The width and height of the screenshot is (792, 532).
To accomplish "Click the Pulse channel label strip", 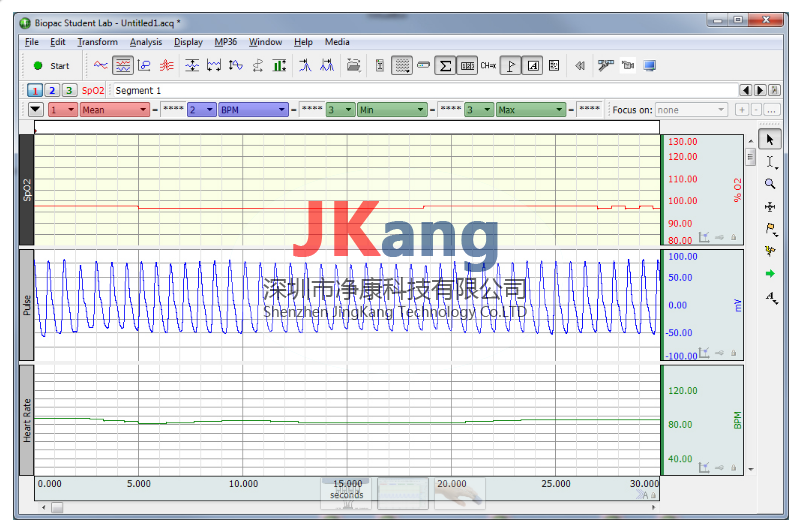I will [x=27, y=305].
